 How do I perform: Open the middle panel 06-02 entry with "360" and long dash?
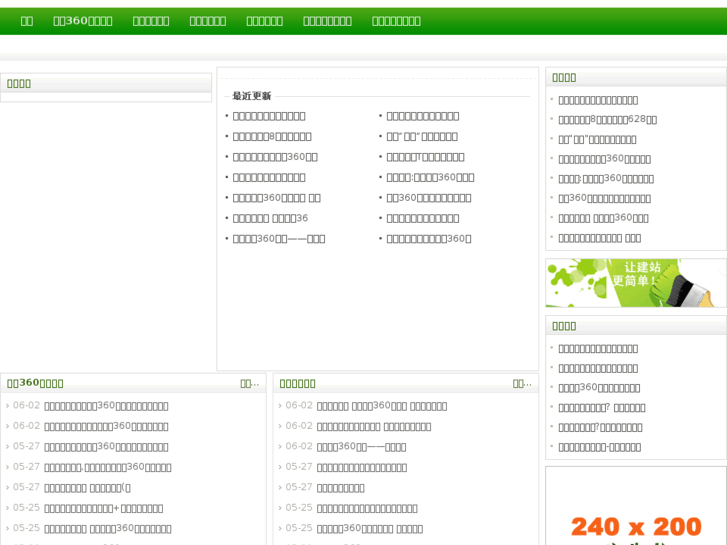[361, 447]
